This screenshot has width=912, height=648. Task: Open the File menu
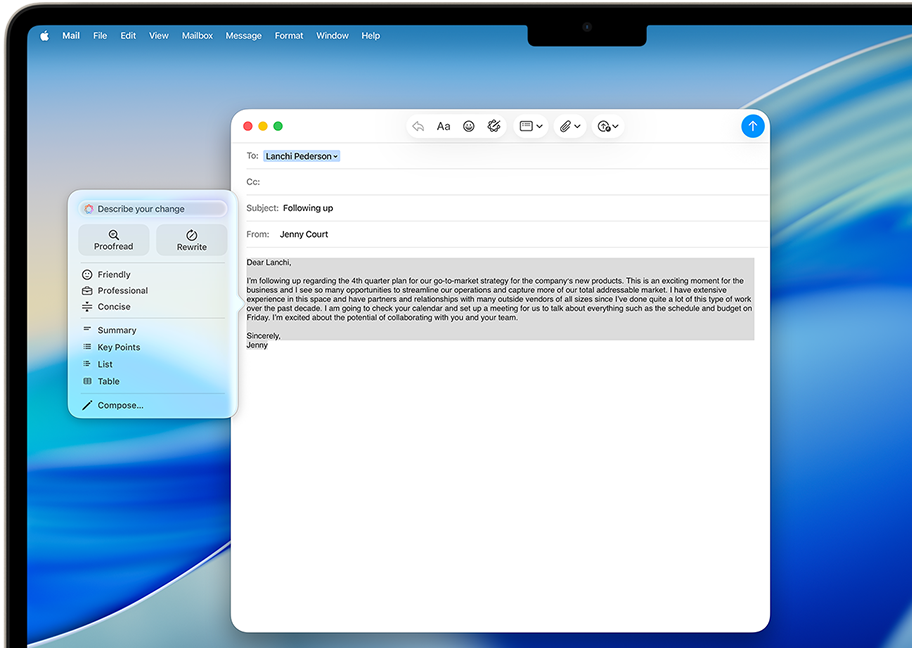pos(100,35)
